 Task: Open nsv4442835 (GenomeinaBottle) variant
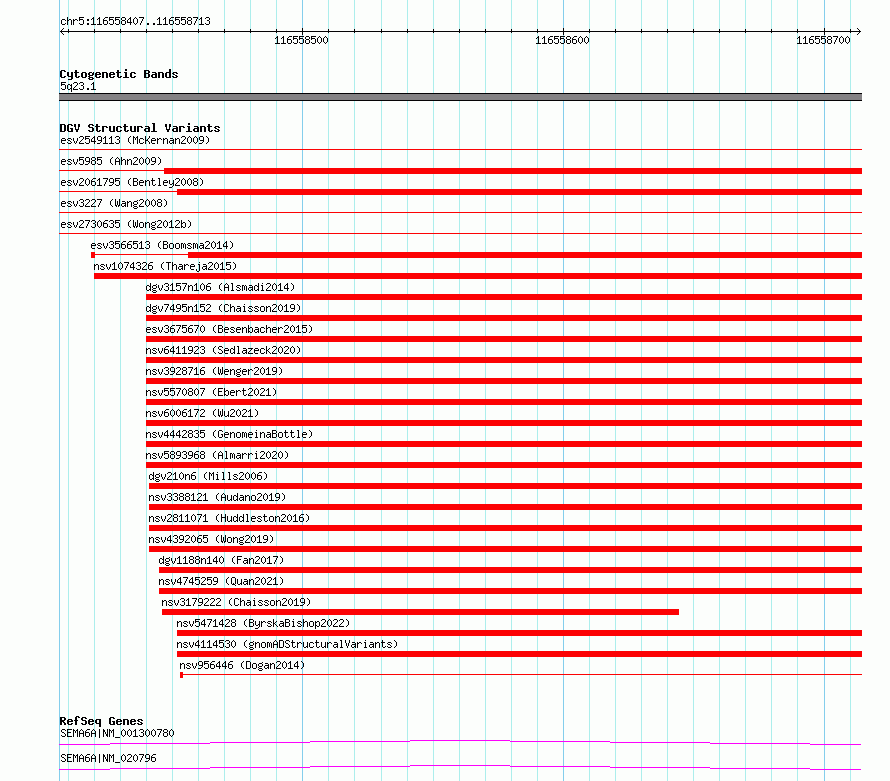click(229, 434)
